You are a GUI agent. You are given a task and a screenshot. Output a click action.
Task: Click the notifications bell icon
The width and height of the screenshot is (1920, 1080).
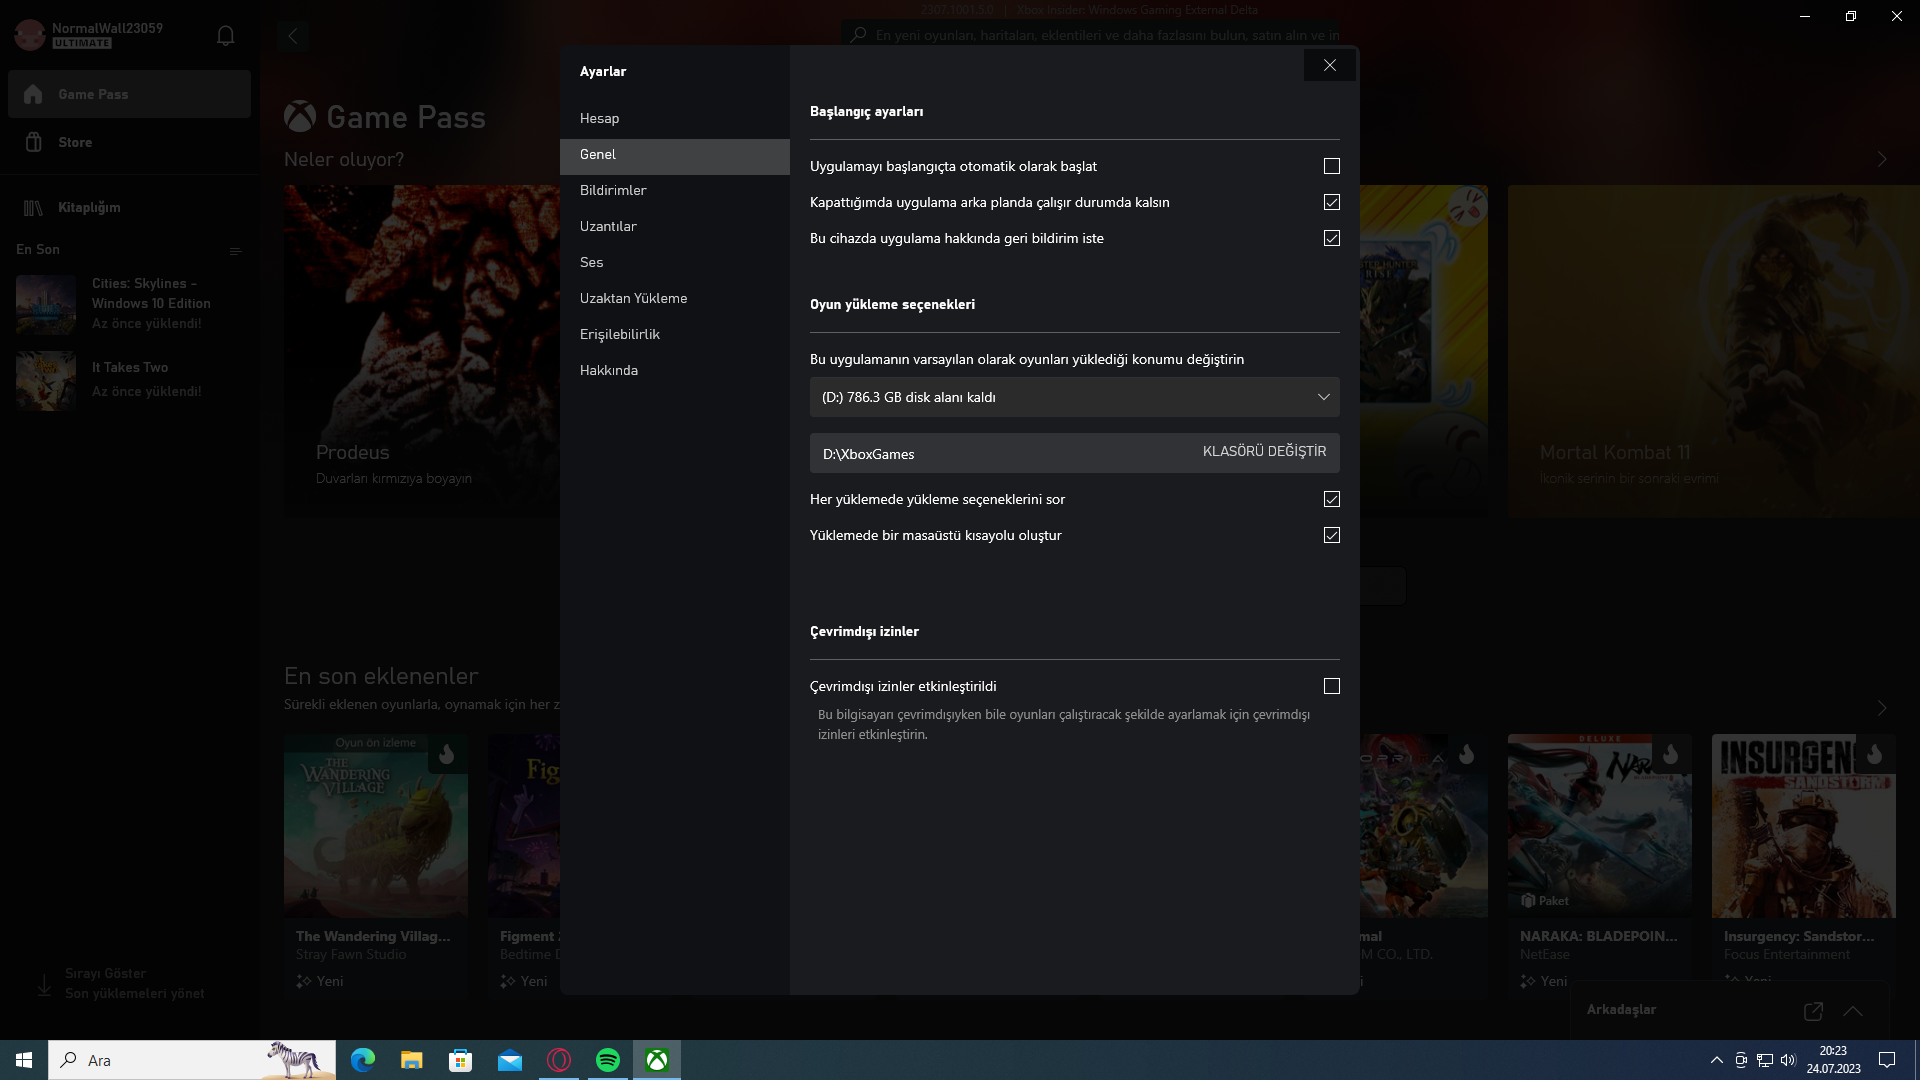(225, 36)
